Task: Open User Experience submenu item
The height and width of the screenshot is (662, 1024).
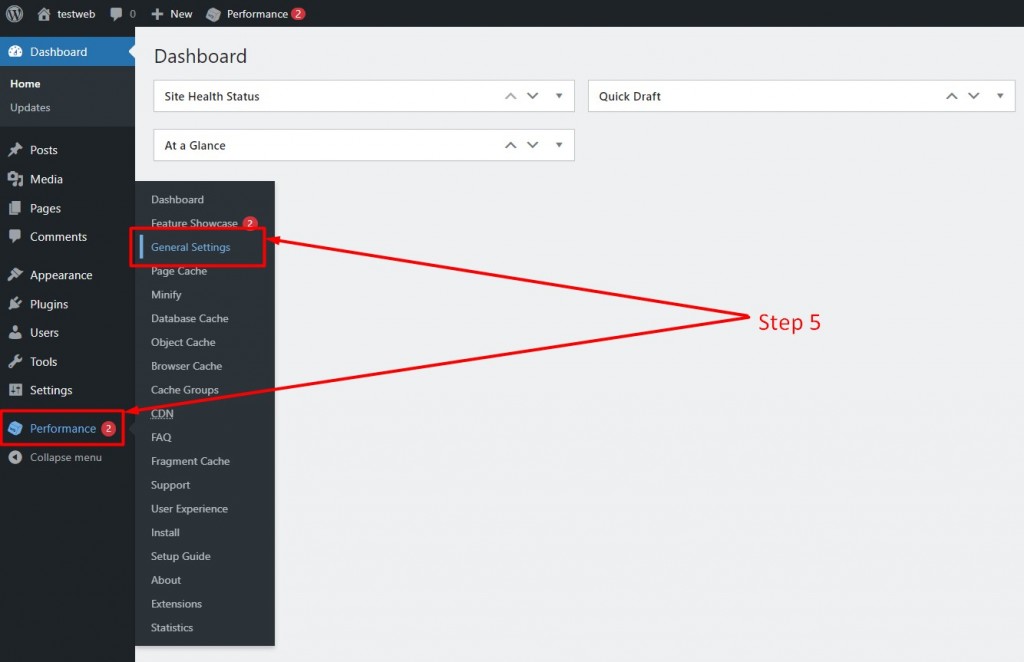Action: 189,509
